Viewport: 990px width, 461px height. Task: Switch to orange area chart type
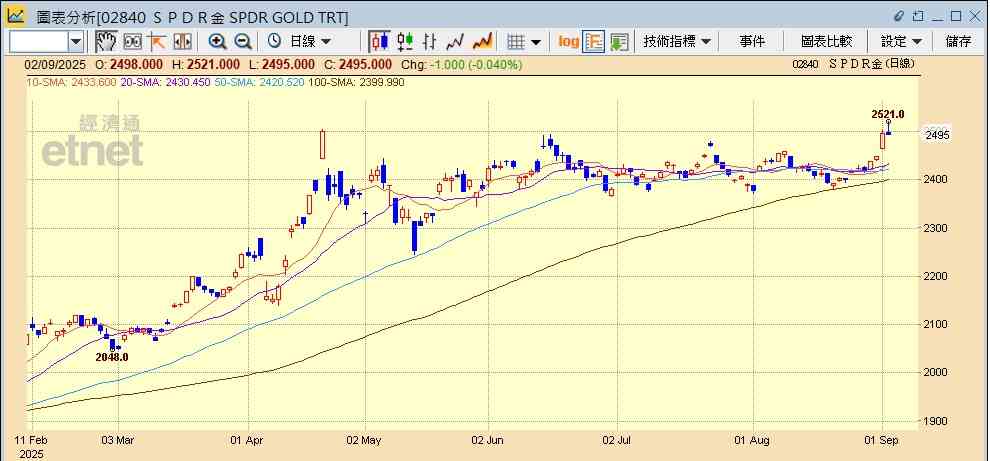pos(483,42)
